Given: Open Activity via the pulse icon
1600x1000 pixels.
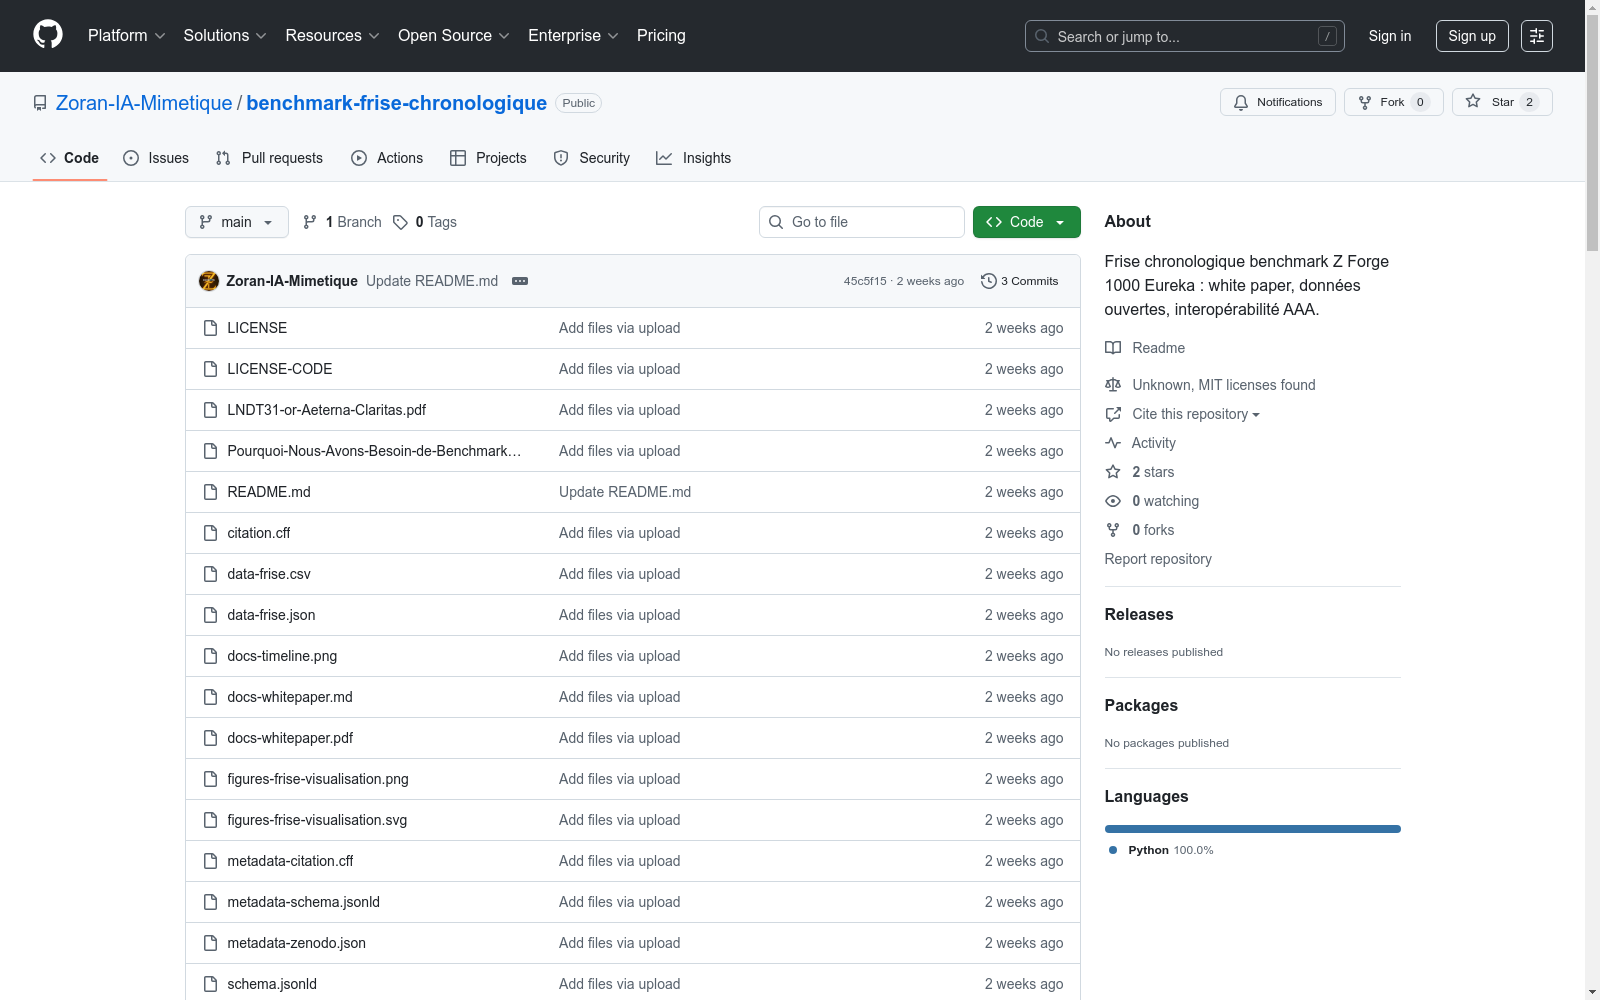Looking at the screenshot, I should tap(1113, 443).
